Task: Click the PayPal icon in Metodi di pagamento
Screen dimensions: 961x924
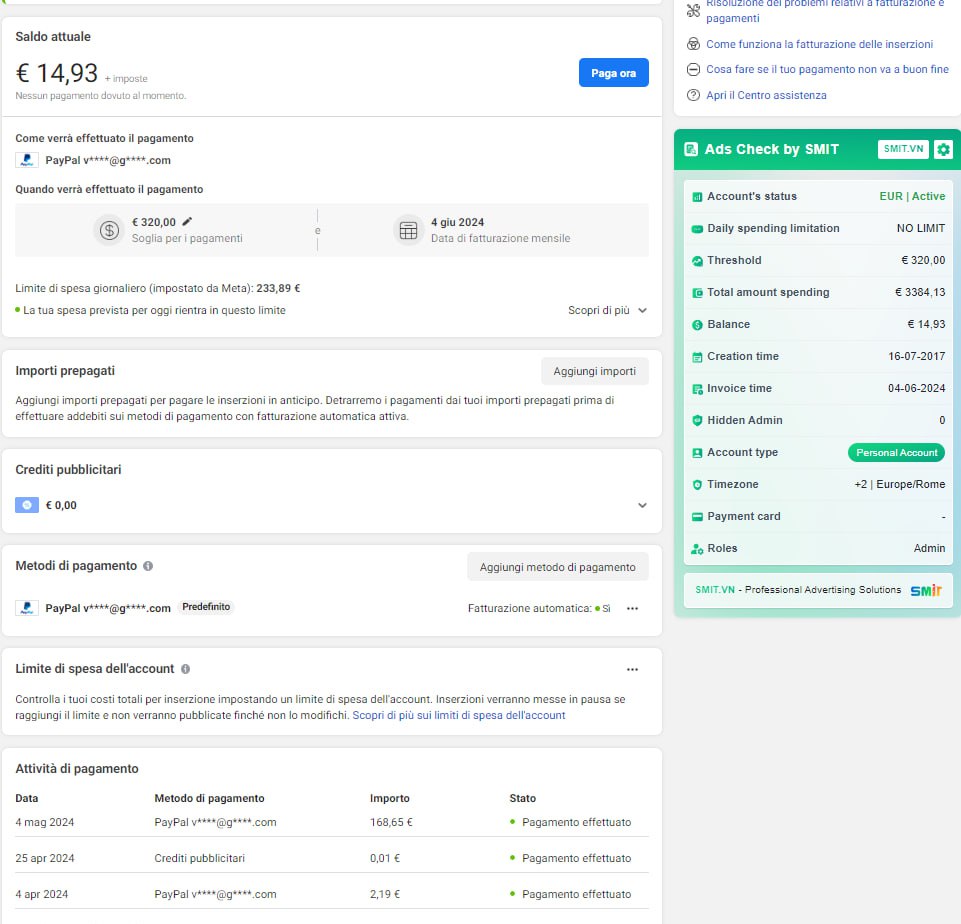Action: coord(27,608)
